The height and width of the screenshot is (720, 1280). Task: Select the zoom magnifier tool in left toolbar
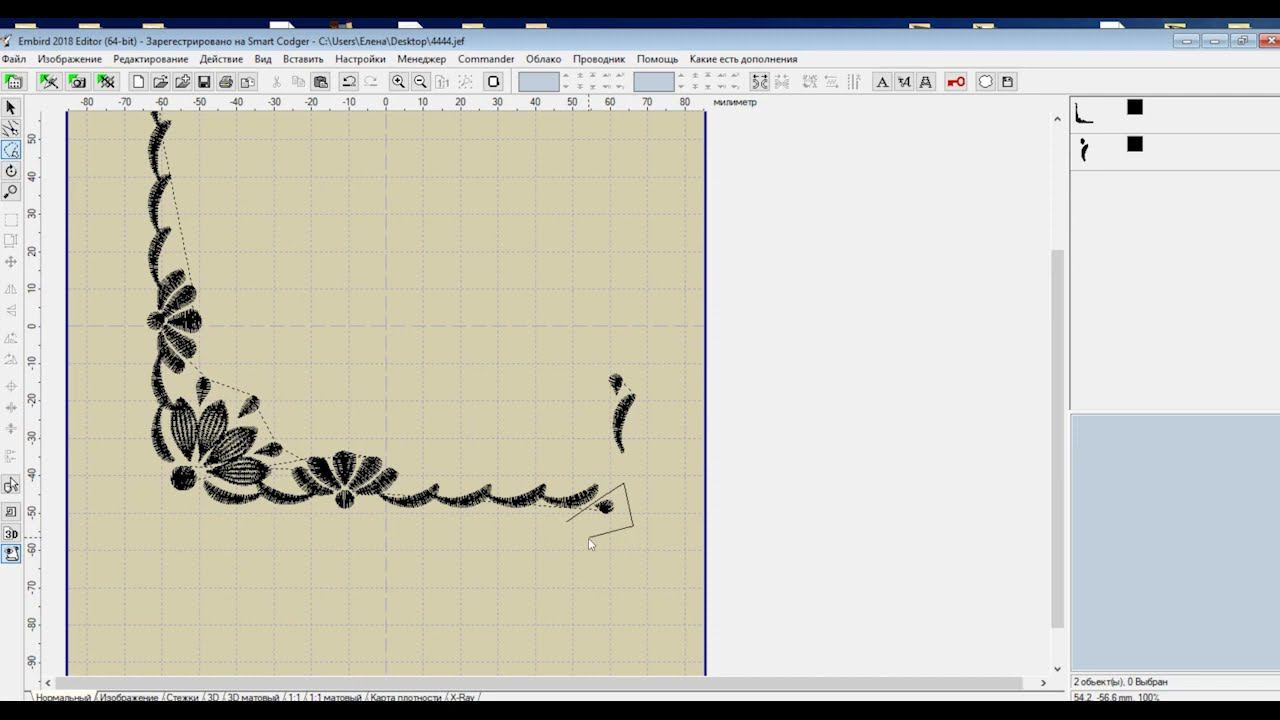point(11,191)
